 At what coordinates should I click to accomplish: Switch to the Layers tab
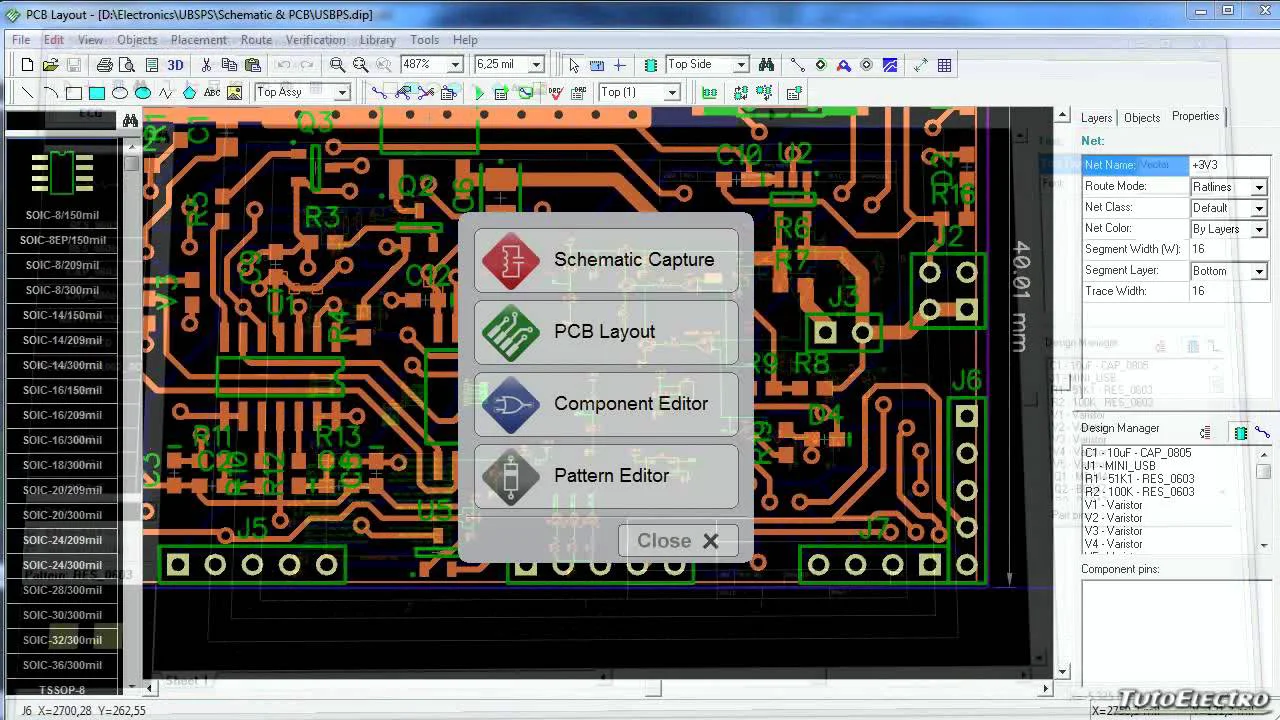point(1096,118)
